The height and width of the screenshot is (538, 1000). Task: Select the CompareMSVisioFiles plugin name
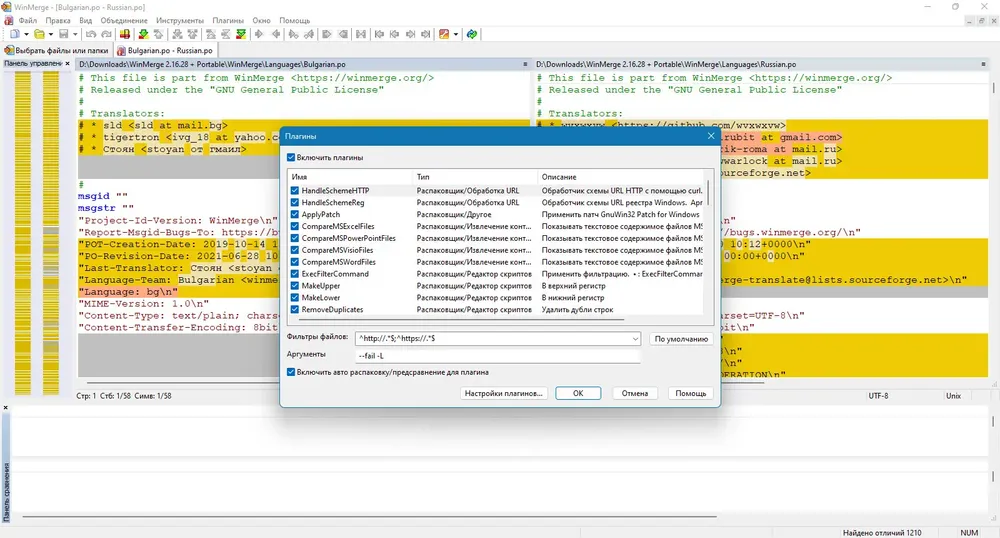337,251
